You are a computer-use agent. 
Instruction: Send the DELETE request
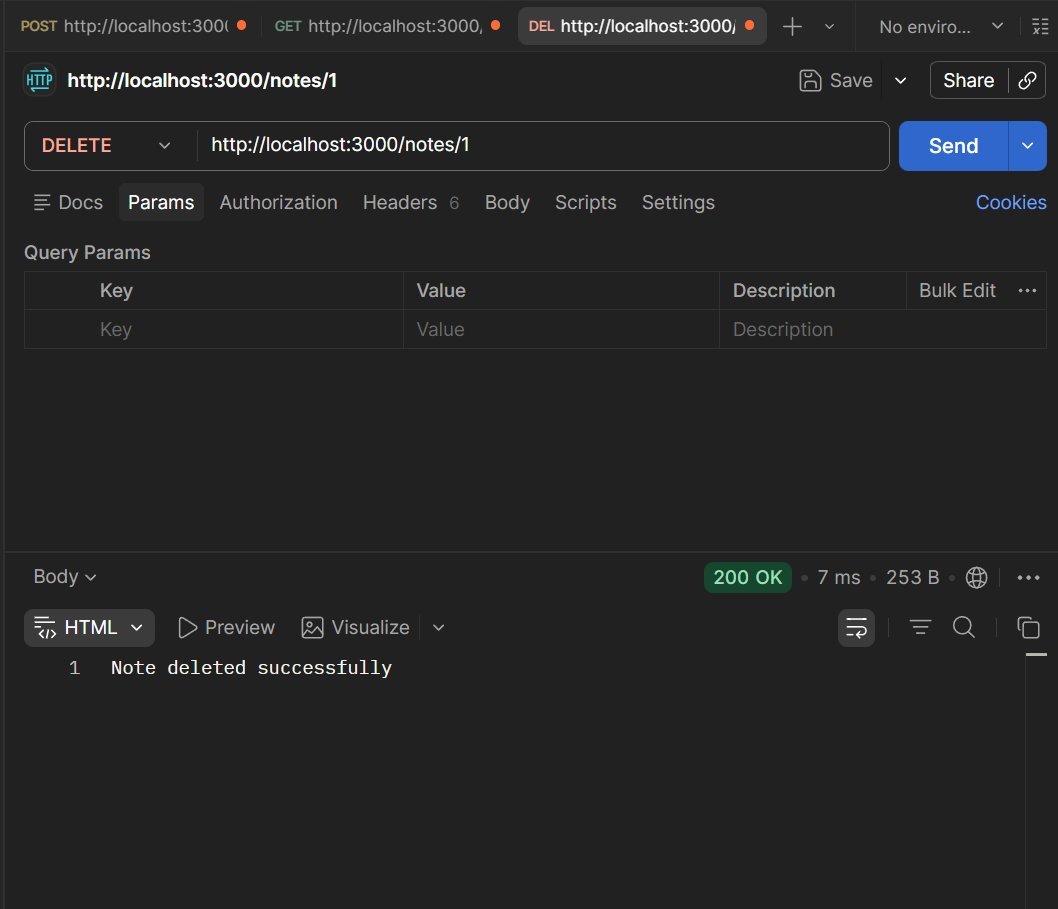[953, 146]
